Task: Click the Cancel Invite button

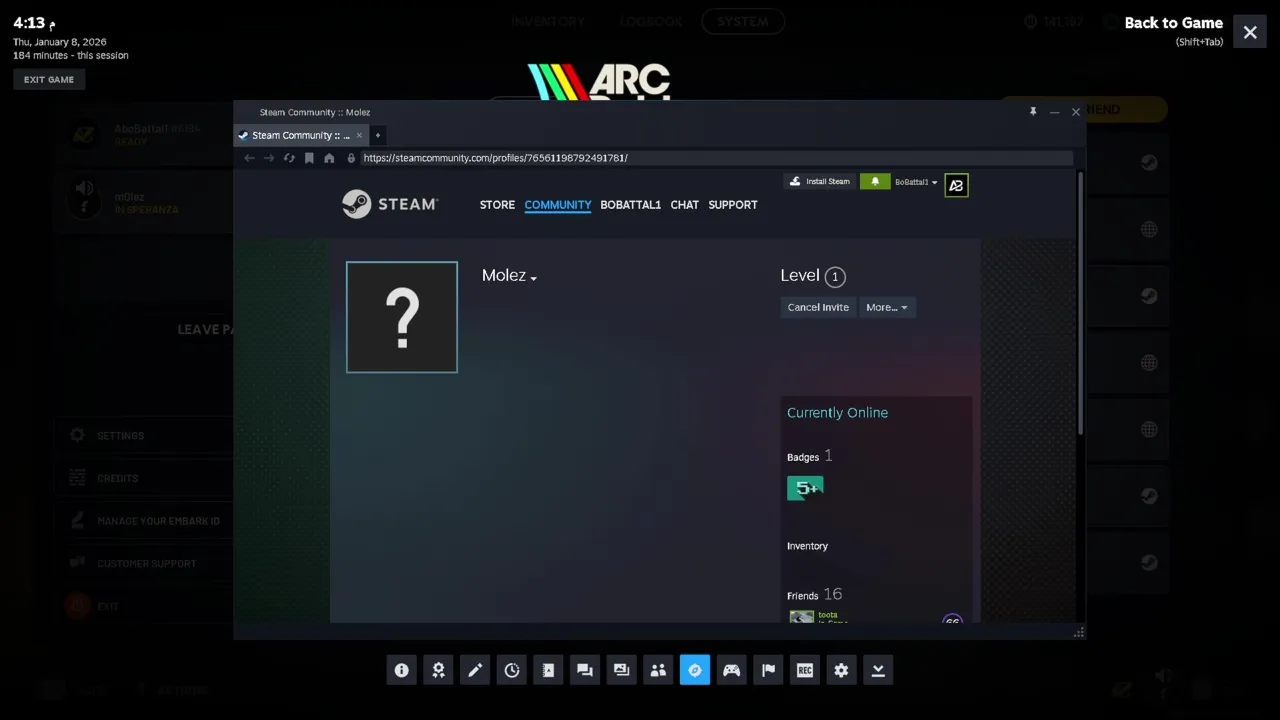Action: [818, 307]
